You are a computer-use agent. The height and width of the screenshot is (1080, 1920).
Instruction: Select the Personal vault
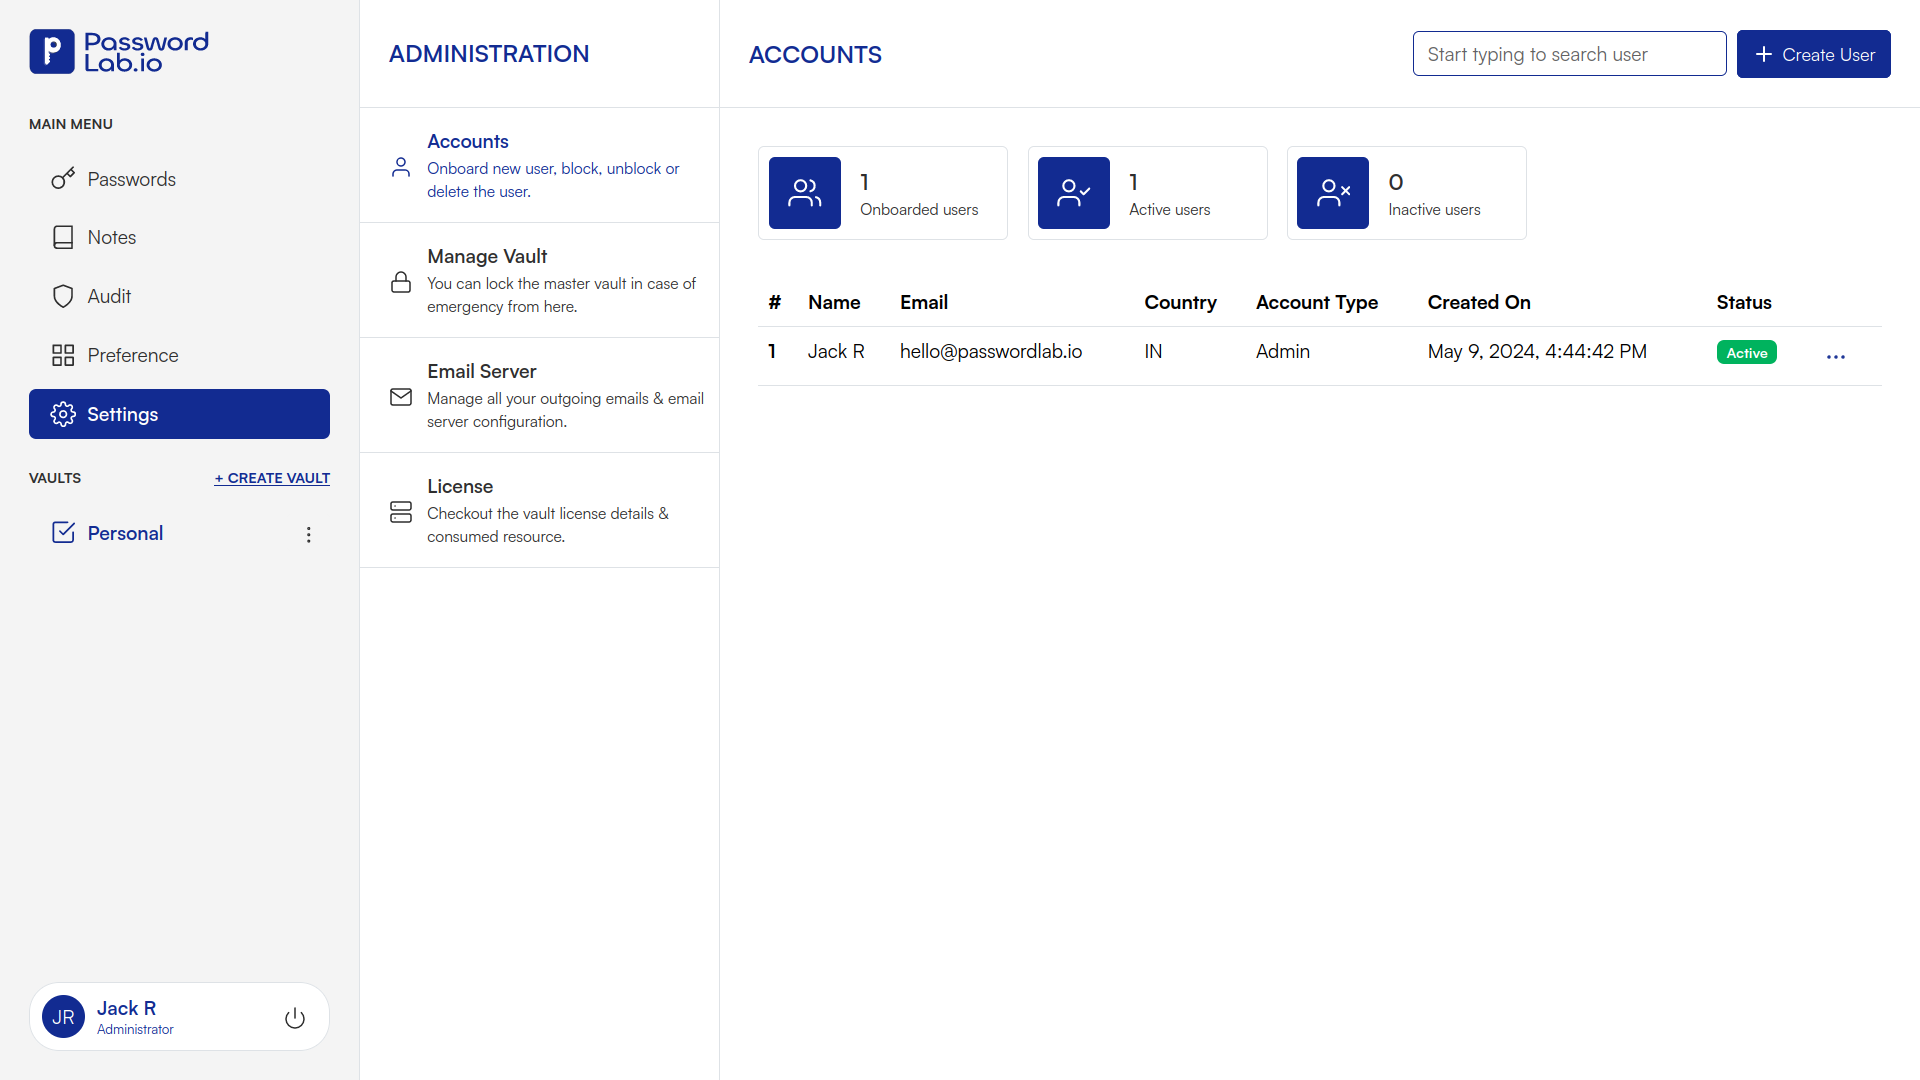pyautogui.click(x=125, y=533)
